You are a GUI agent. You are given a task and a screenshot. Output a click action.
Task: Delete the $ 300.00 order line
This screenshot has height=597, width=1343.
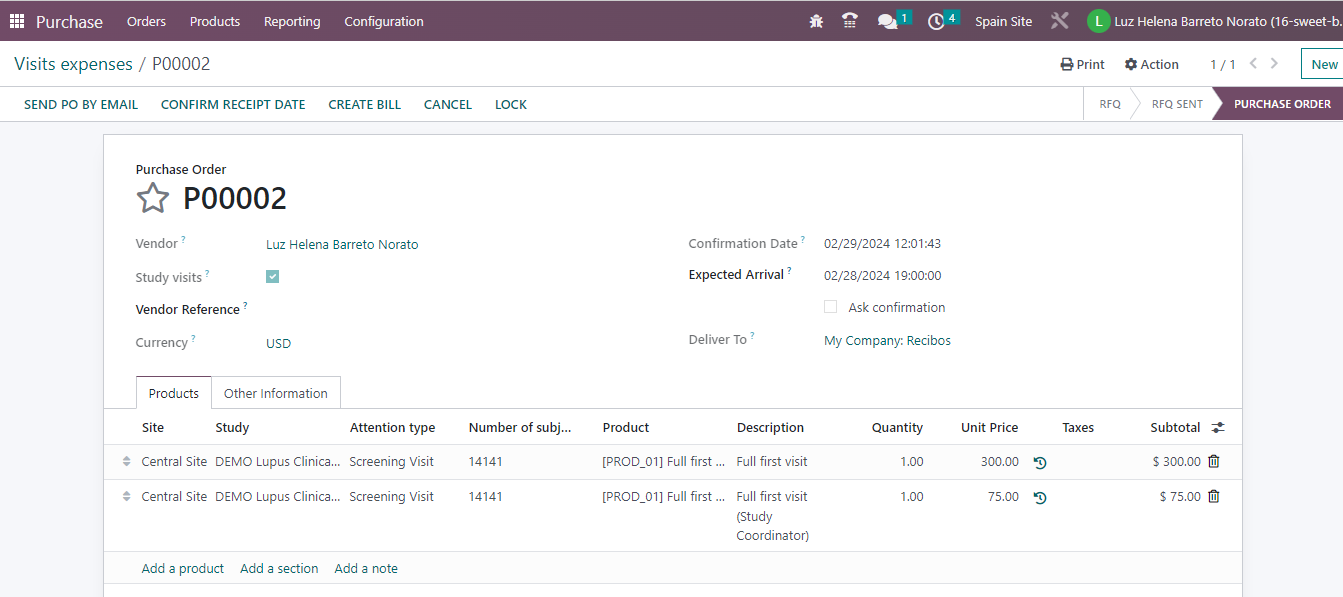[x=1214, y=461]
